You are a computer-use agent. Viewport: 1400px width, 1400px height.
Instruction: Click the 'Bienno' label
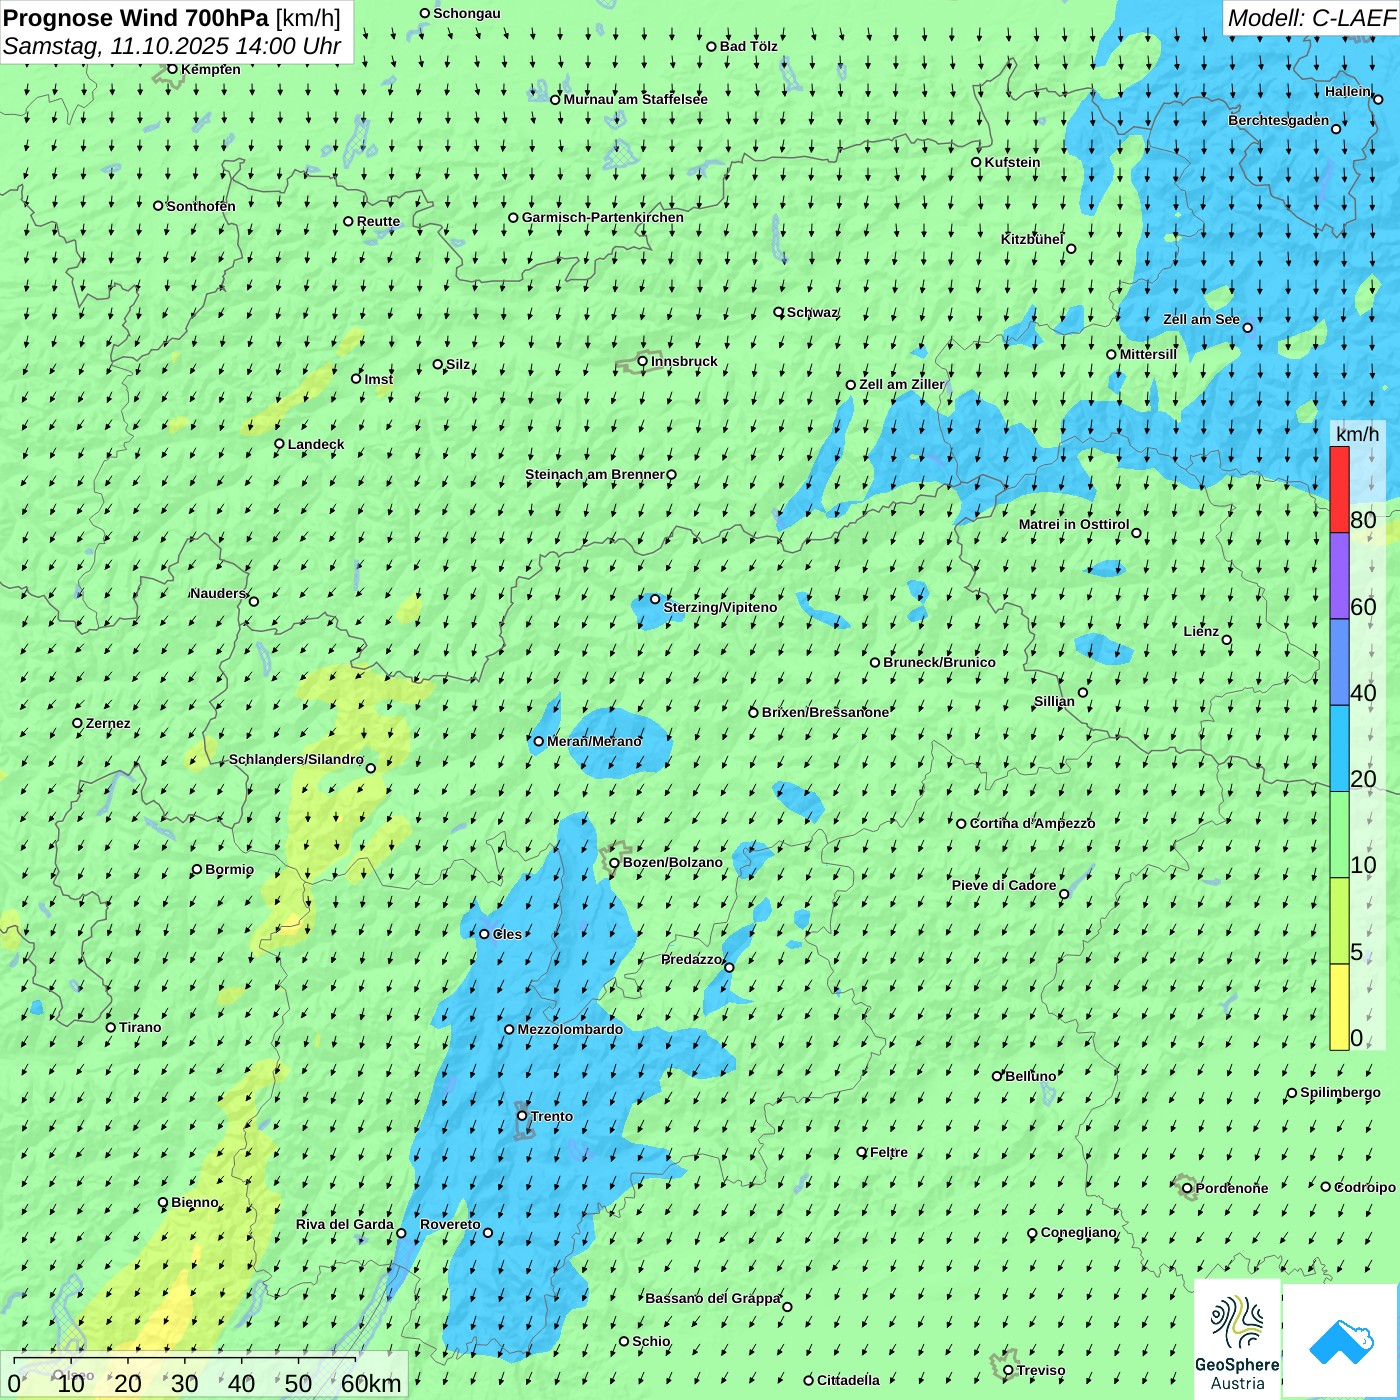(x=195, y=1202)
